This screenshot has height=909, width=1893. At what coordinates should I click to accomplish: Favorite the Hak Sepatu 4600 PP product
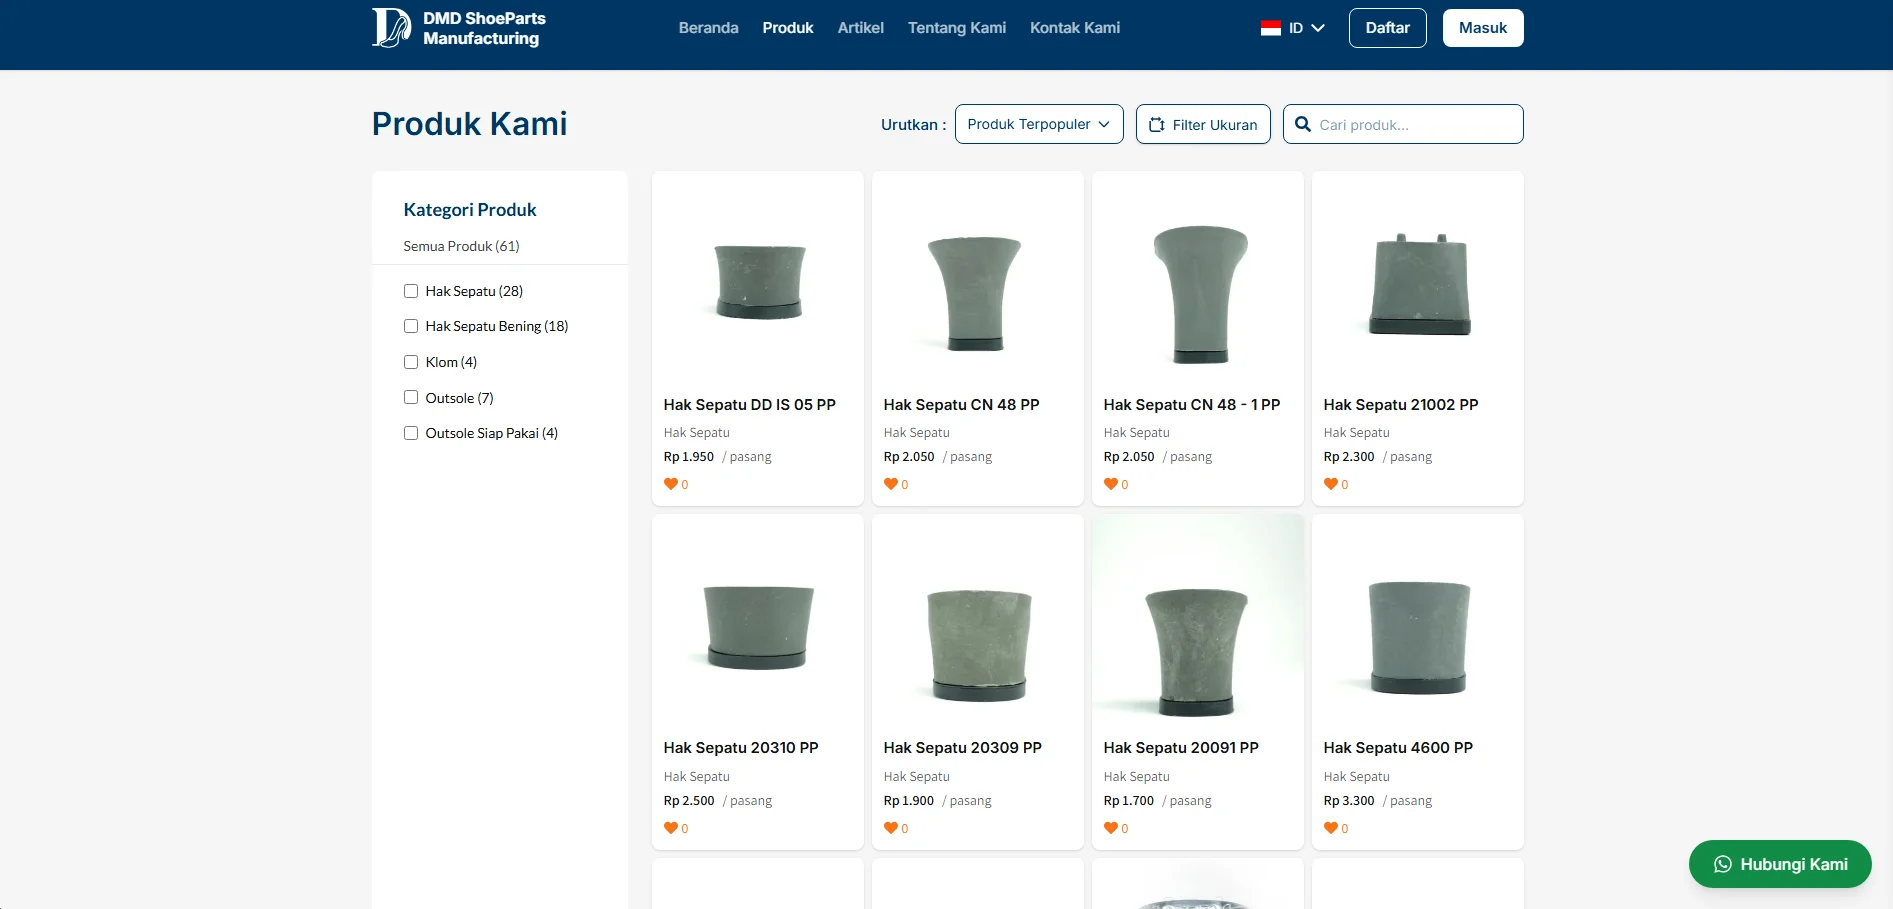point(1331,828)
